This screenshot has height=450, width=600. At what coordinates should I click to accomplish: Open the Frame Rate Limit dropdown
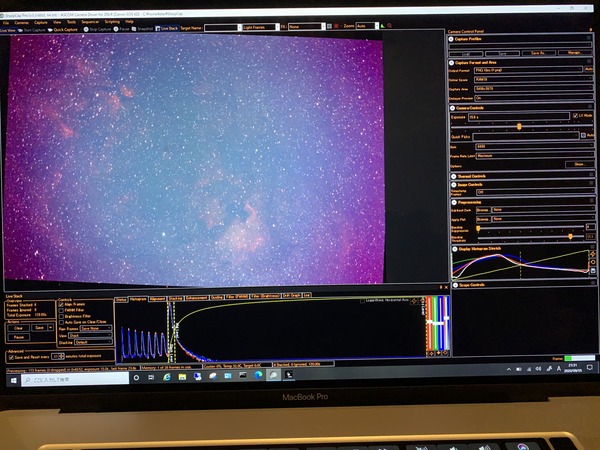[535, 156]
